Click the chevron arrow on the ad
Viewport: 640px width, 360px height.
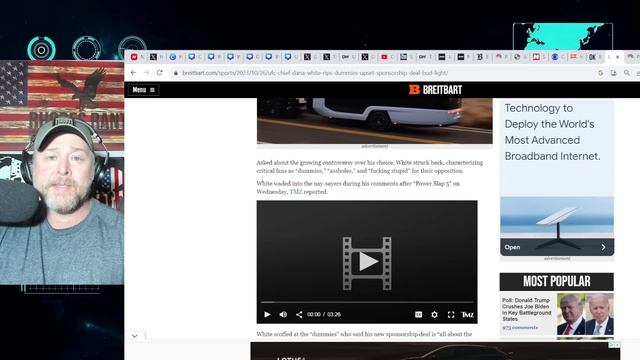pyautogui.click(x=603, y=247)
